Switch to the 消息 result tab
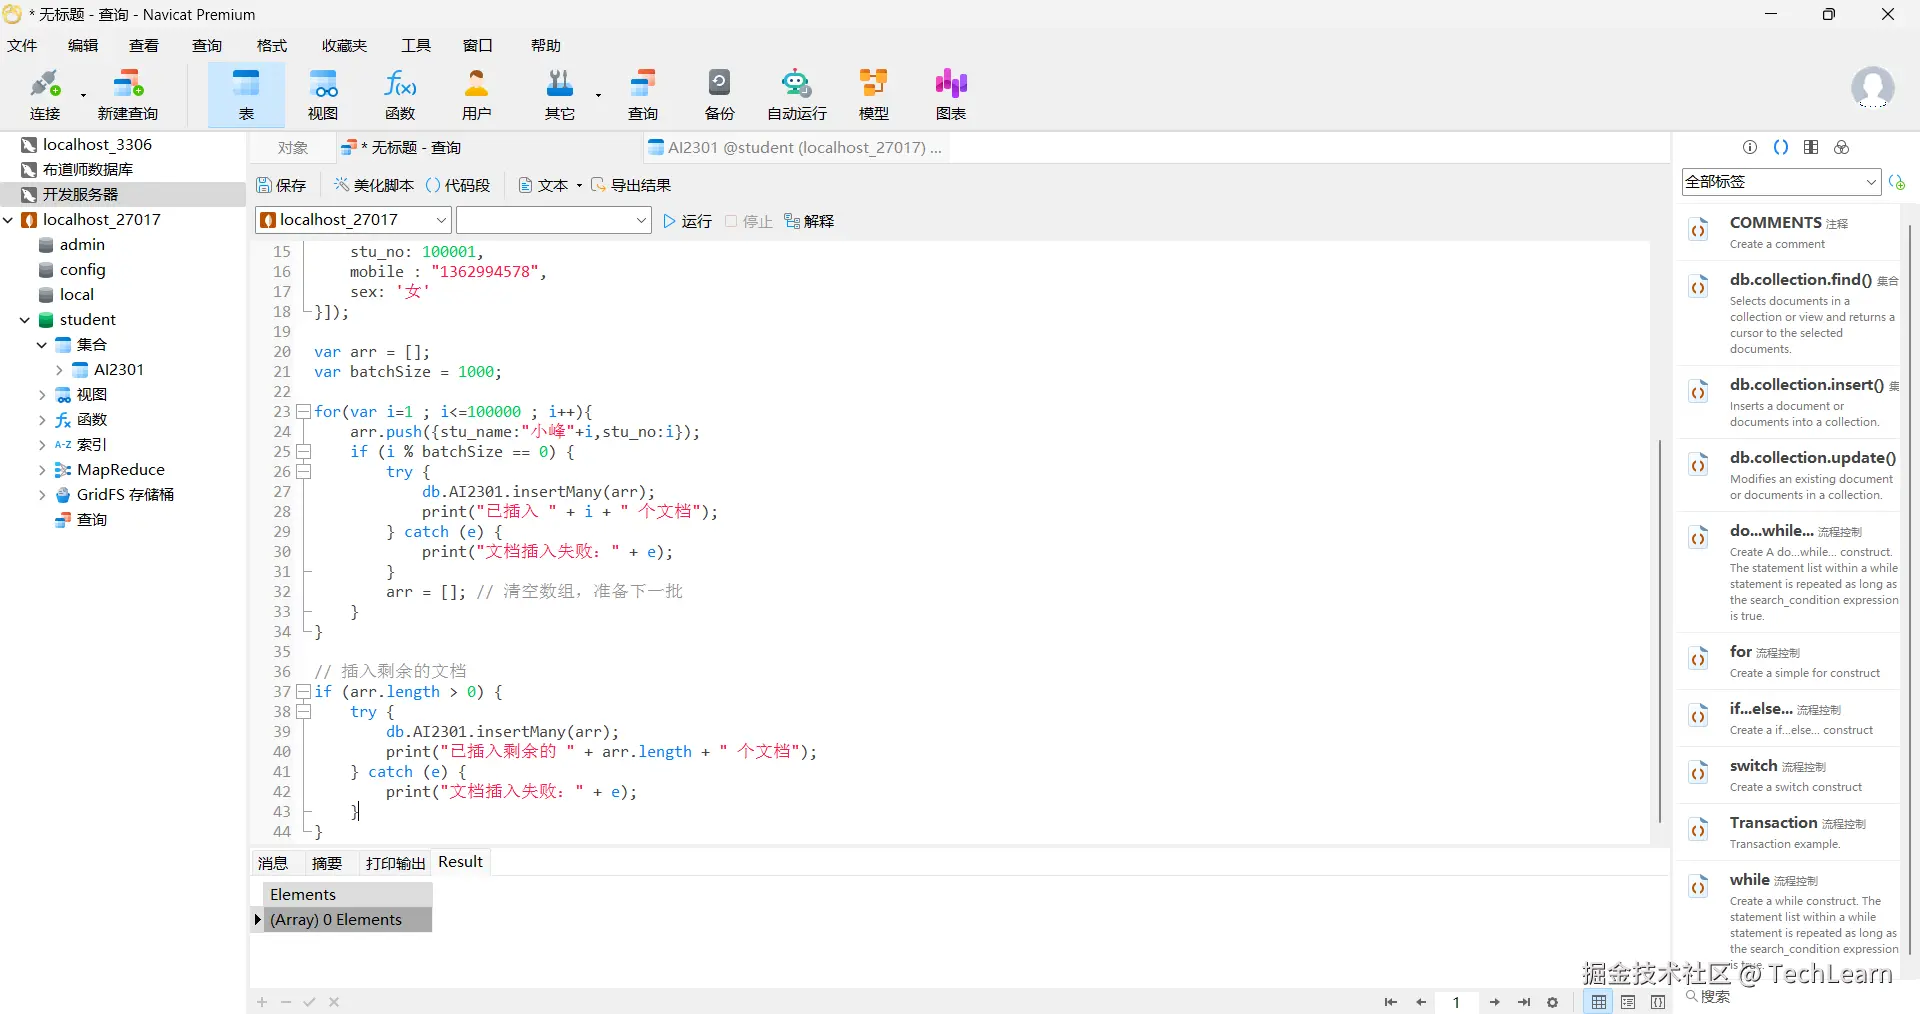This screenshot has width=1920, height=1014. point(273,863)
